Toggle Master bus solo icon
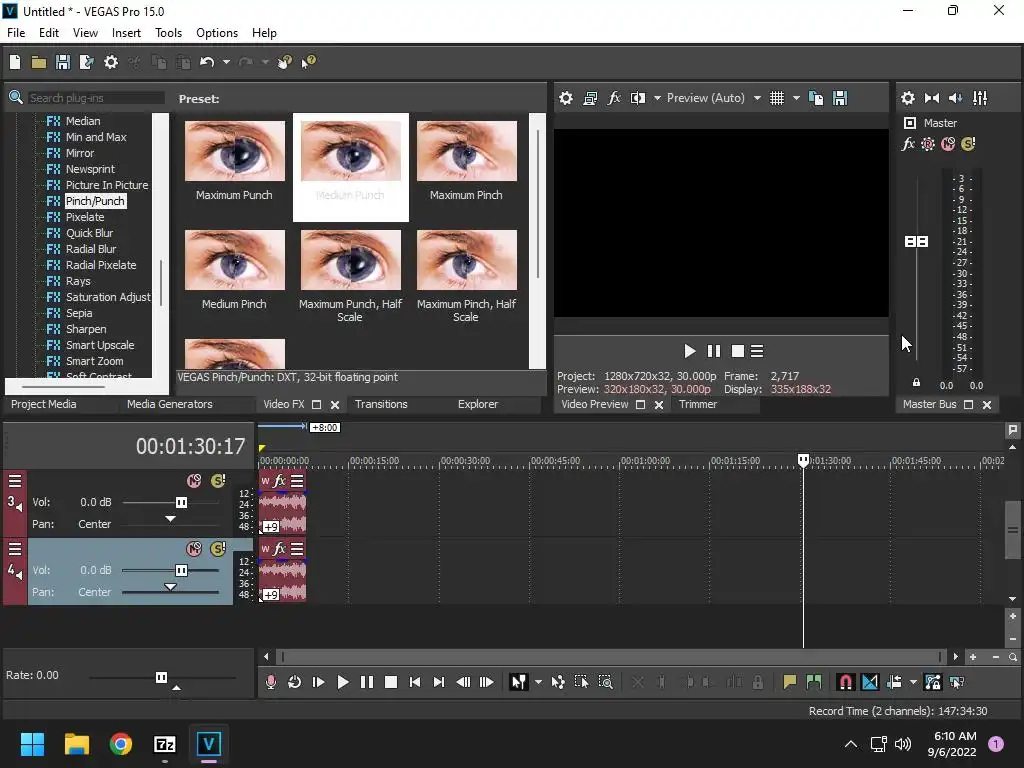The width and height of the screenshot is (1024, 768). [x=968, y=144]
